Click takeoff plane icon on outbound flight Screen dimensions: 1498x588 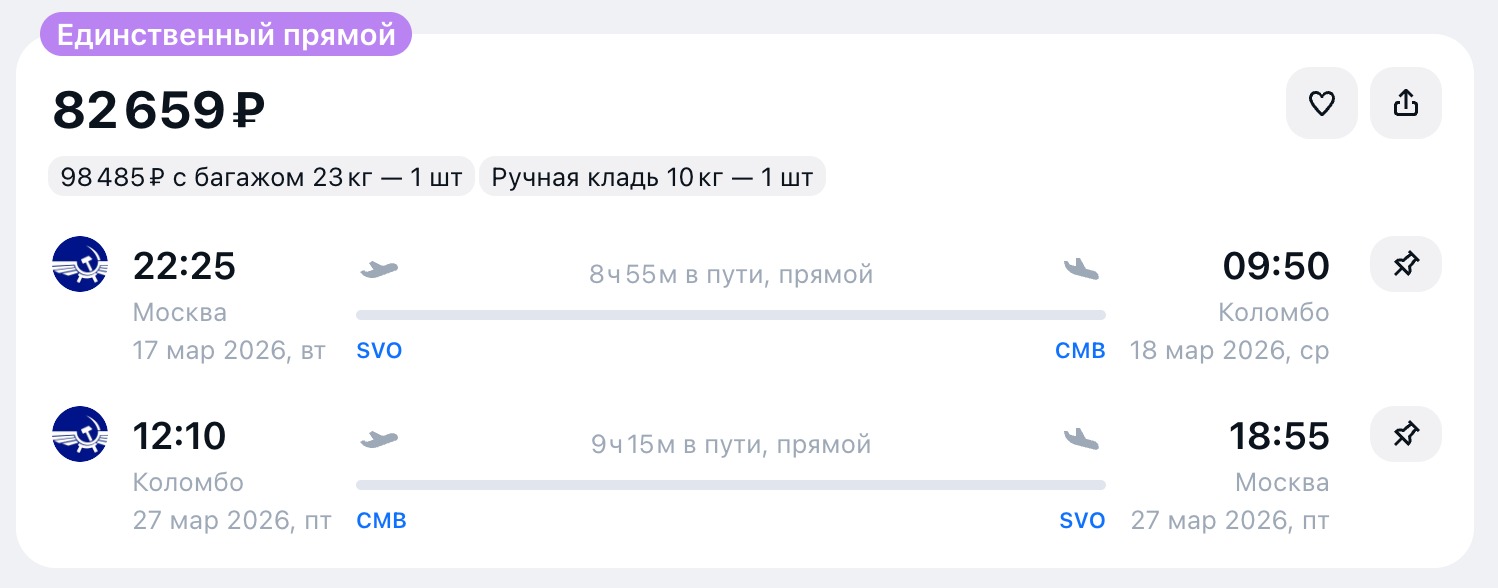(378, 269)
